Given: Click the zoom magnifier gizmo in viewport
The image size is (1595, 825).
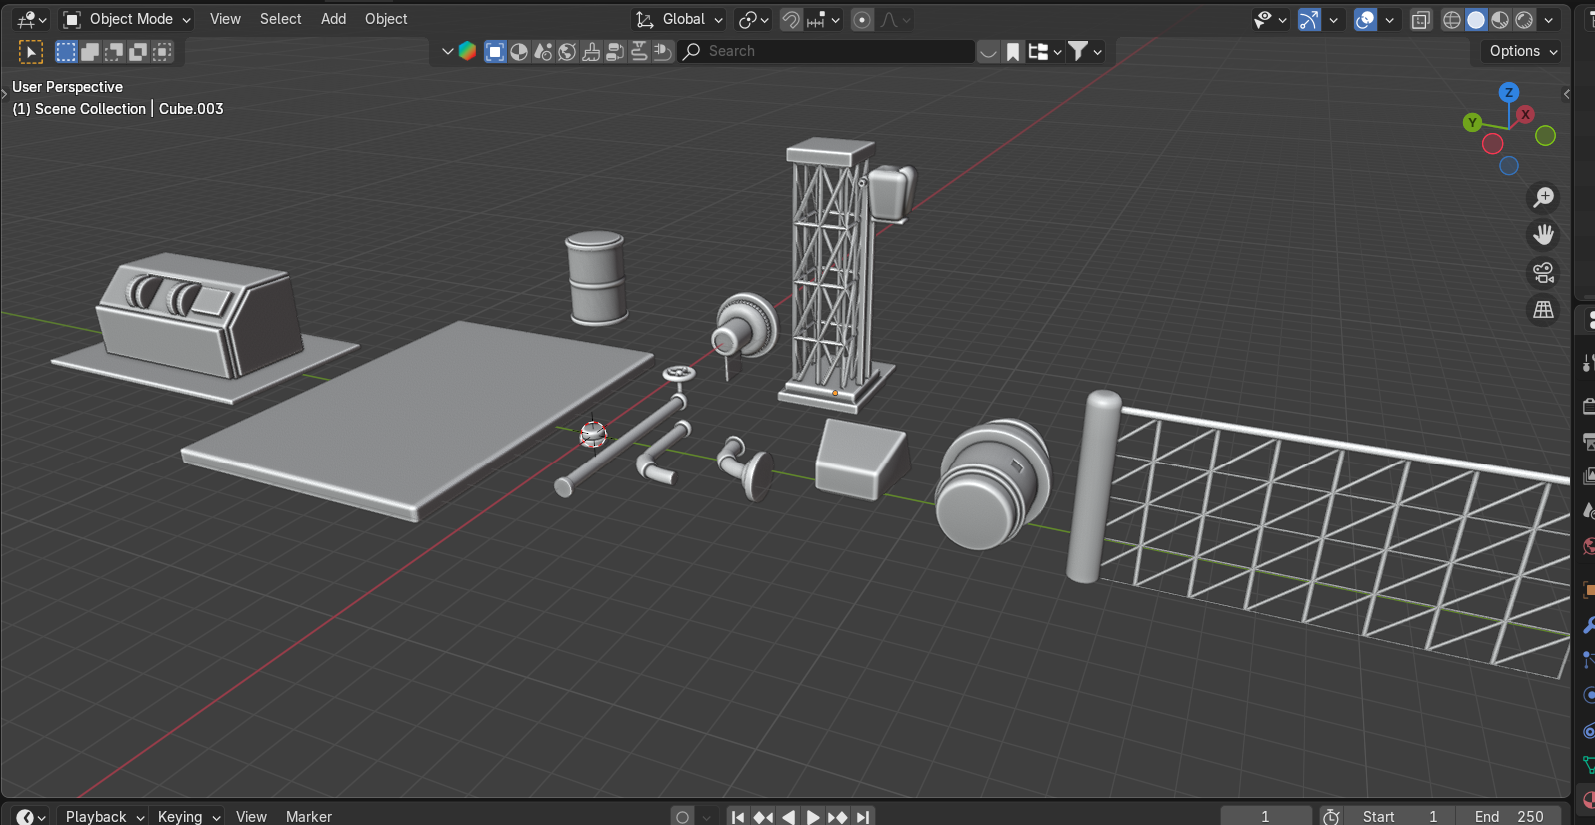Looking at the screenshot, I should (x=1544, y=197).
